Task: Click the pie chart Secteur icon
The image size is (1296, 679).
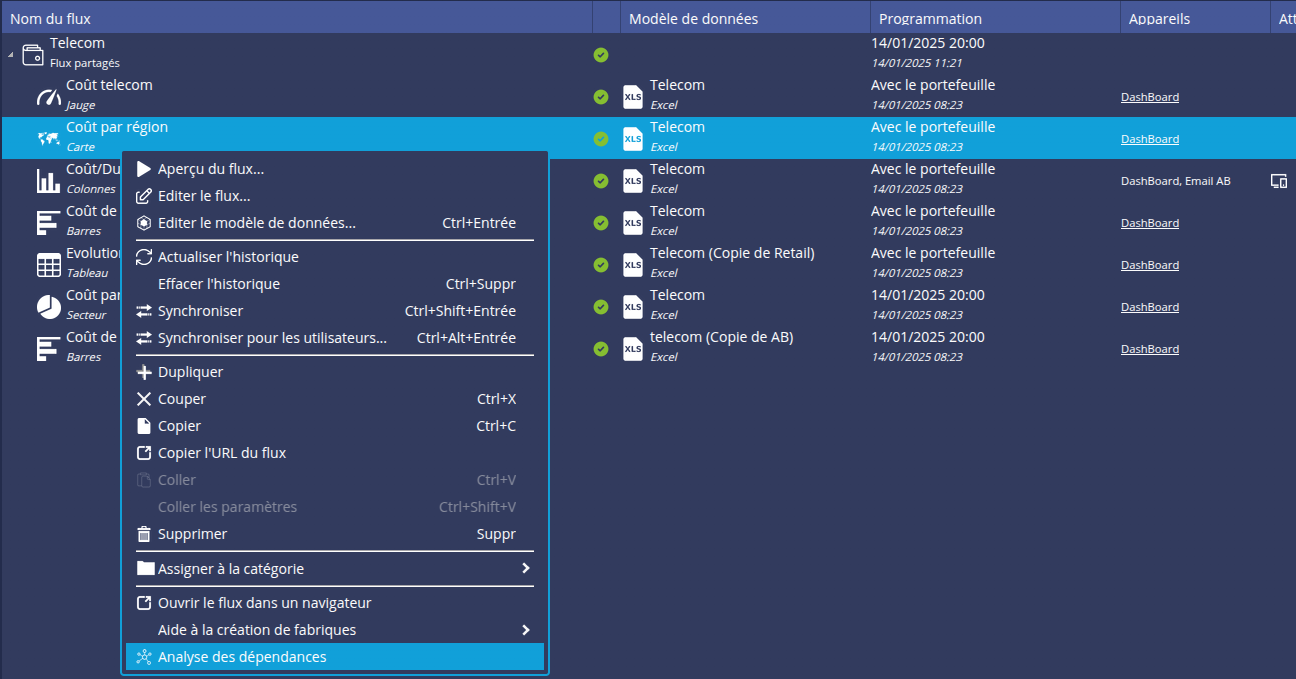Action: click(x=48, y=307)
